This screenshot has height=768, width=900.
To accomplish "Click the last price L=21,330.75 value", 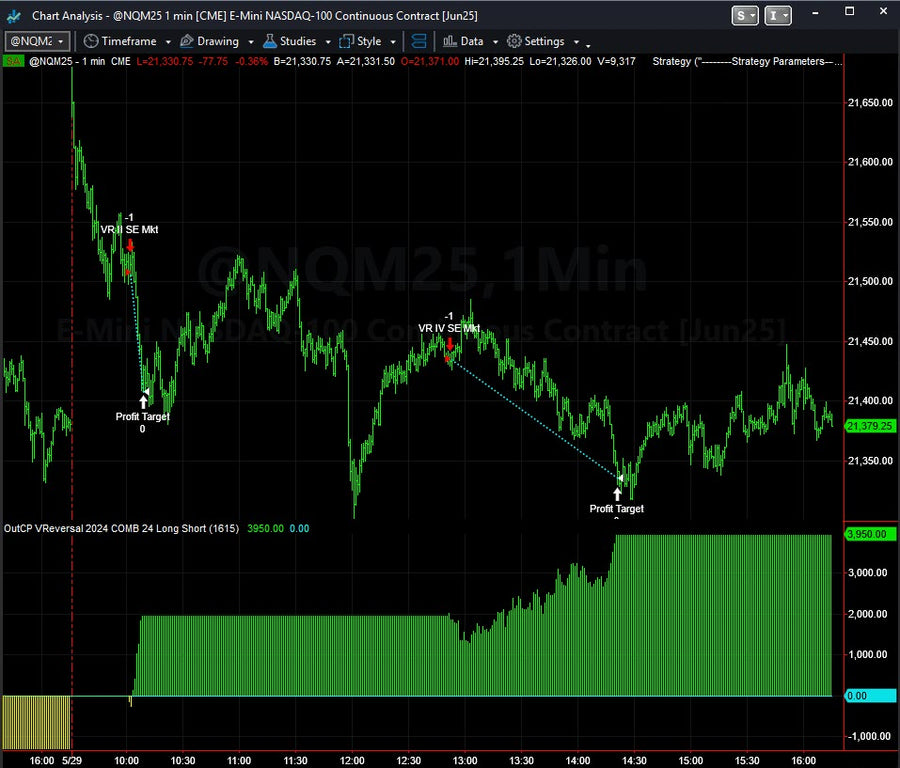I will [165, 61].
